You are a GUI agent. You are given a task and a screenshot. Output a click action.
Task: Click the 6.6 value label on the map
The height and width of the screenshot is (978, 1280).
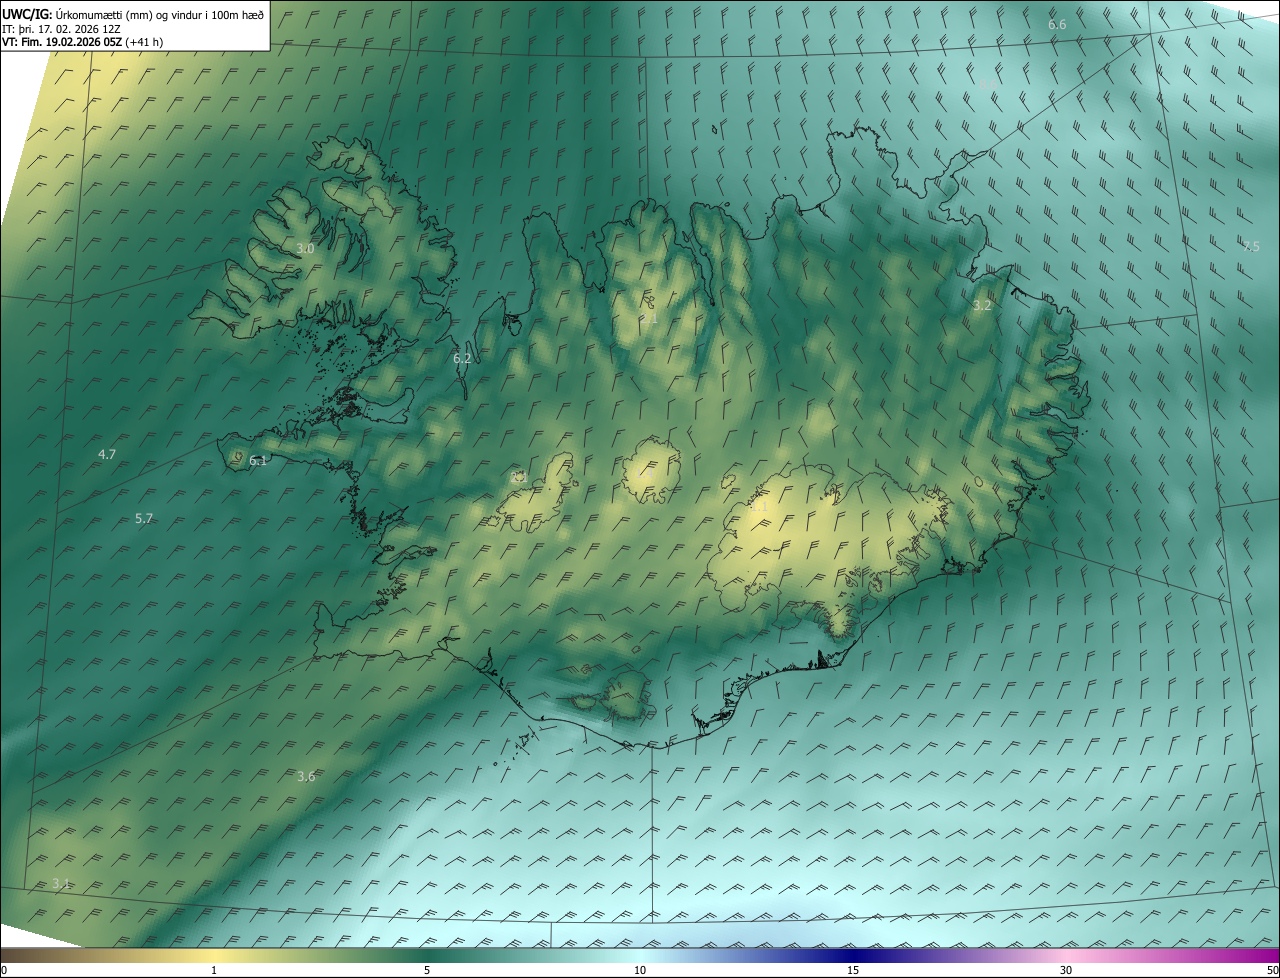click(1057, 24)
